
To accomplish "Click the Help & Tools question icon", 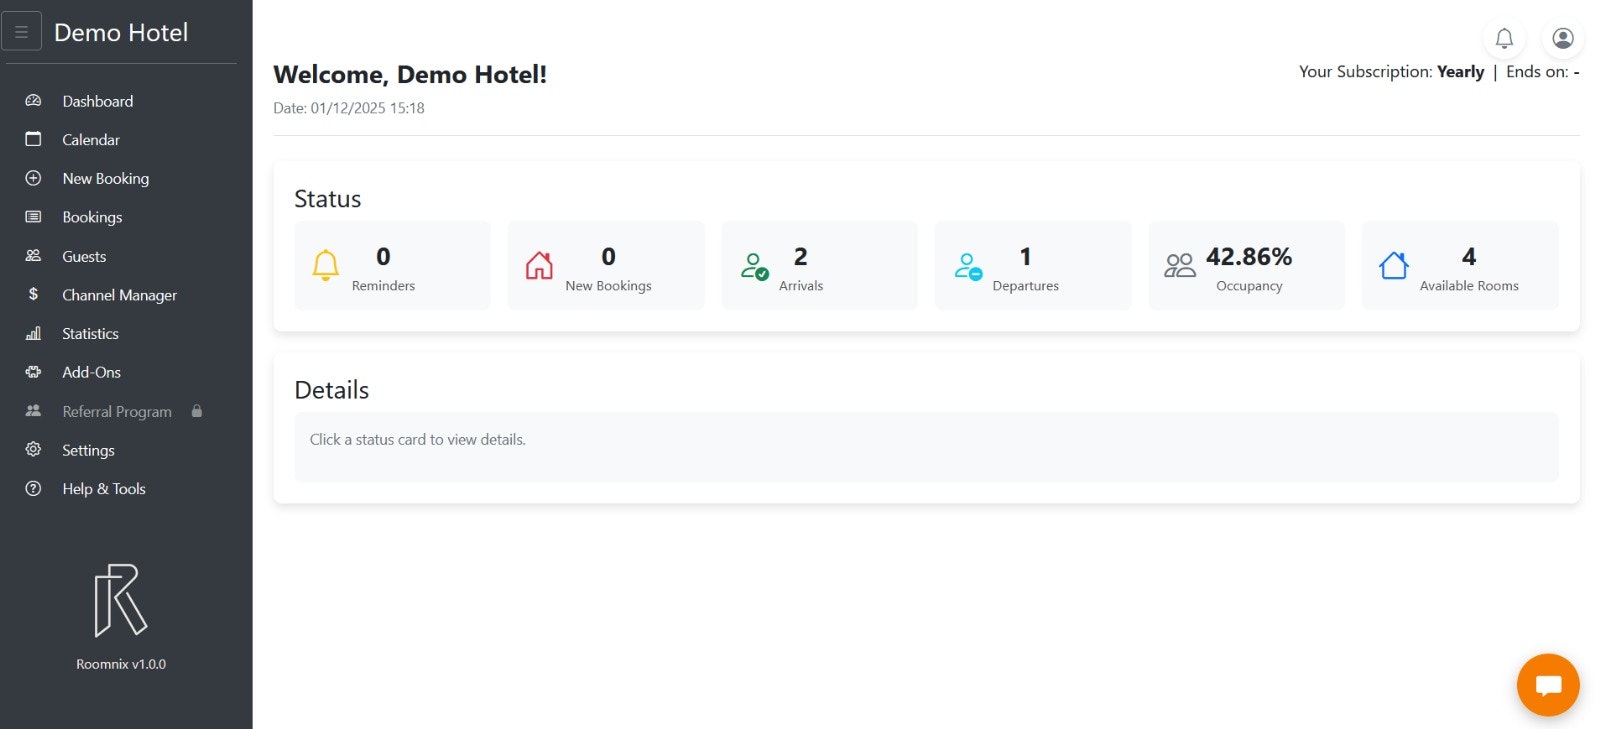I will coord(33,489).
